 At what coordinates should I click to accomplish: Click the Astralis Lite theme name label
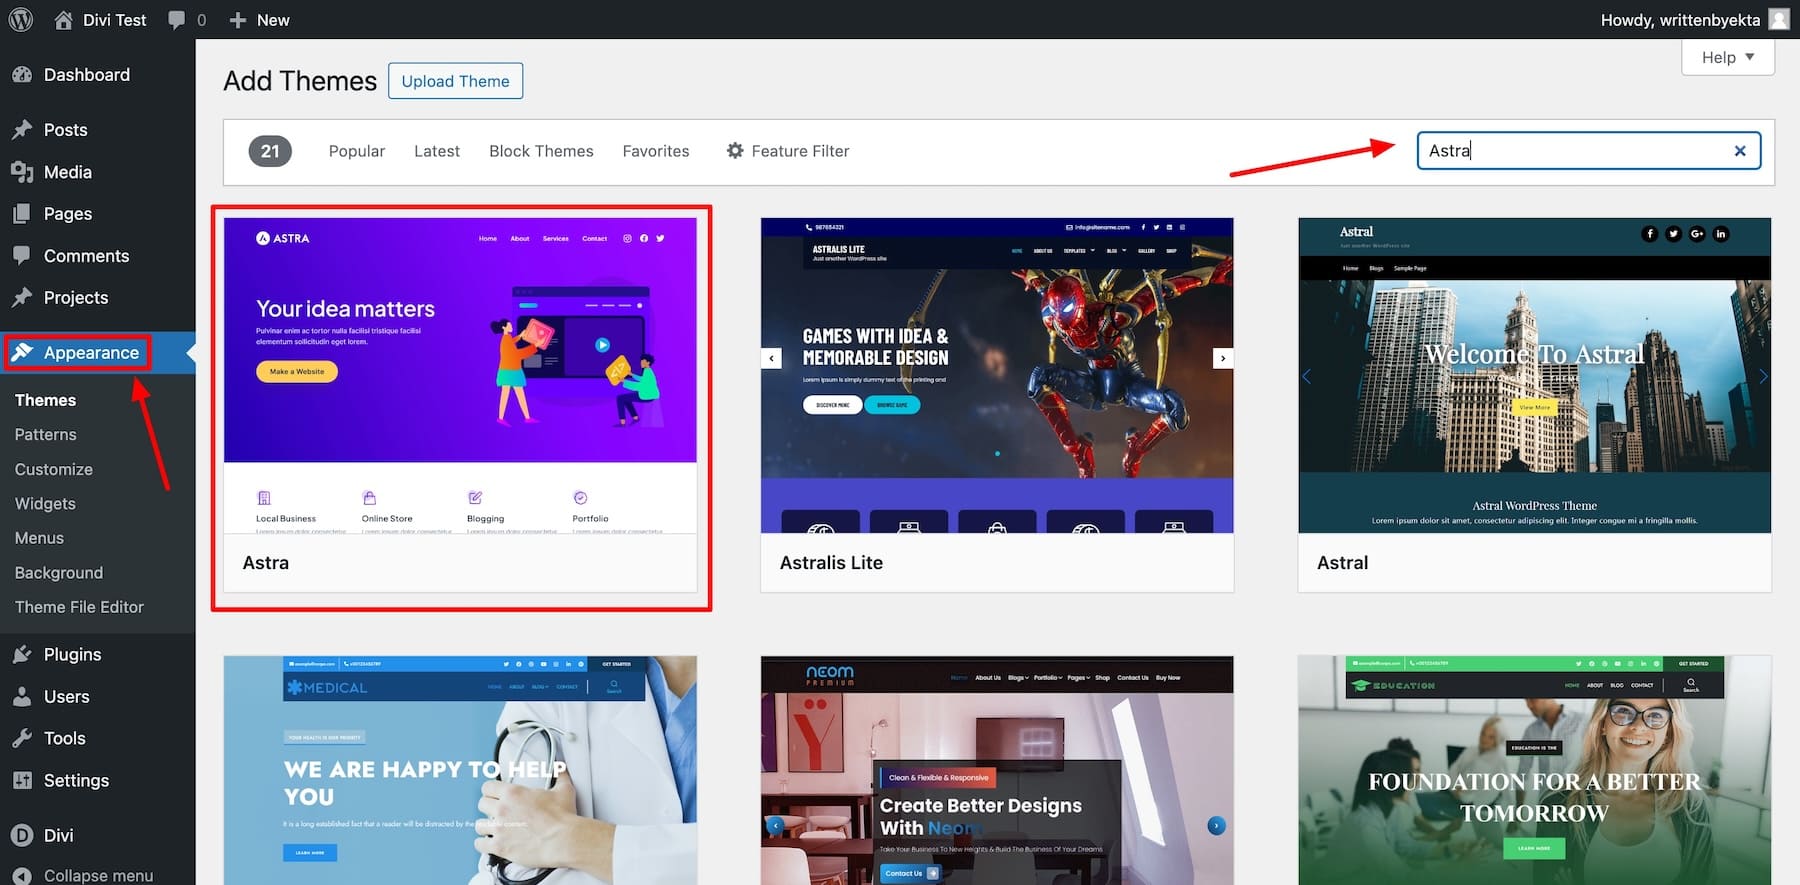[831, 563]
